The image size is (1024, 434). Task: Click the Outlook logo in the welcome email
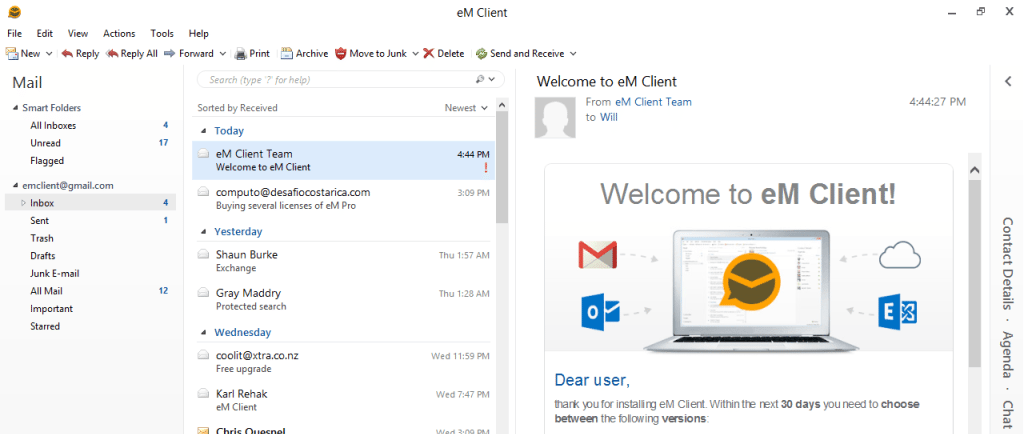click(x=600, y=313)
